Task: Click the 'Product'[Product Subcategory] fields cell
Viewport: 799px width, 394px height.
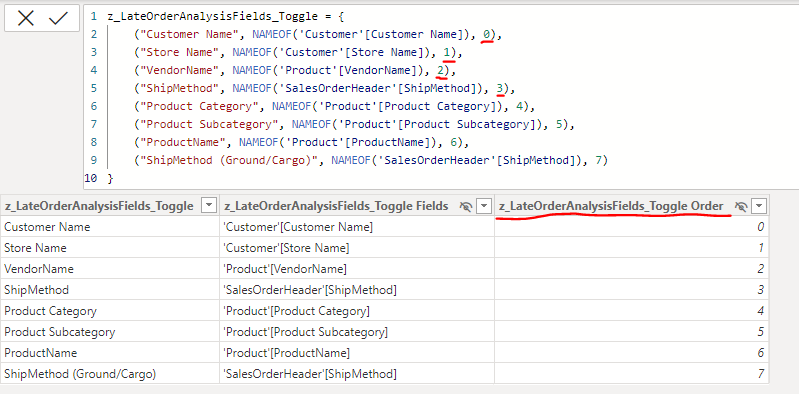Action: pos(357,332)
